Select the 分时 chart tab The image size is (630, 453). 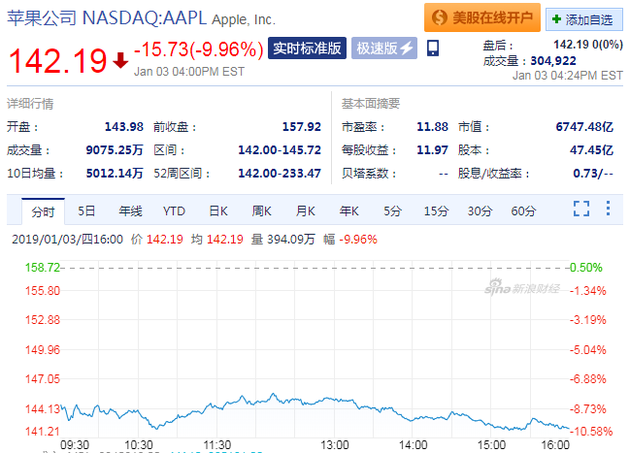(x=43, y=211)
